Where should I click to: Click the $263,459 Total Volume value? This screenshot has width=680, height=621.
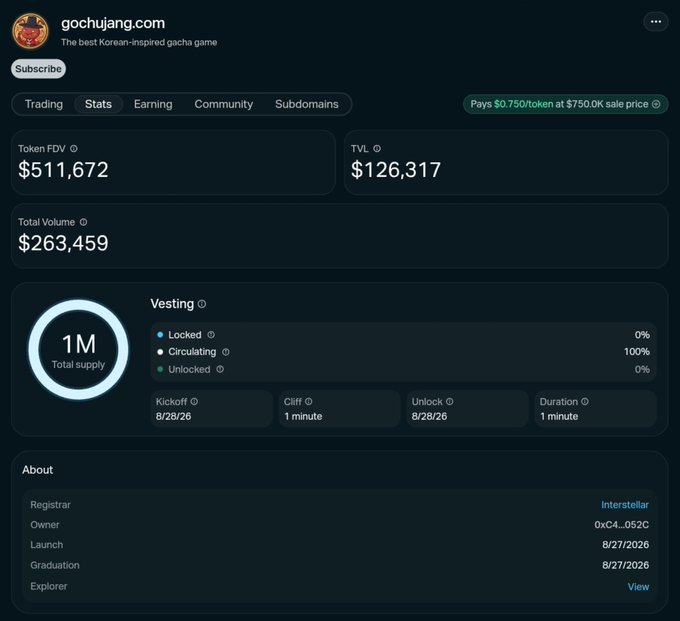click(x=63, y=243)
